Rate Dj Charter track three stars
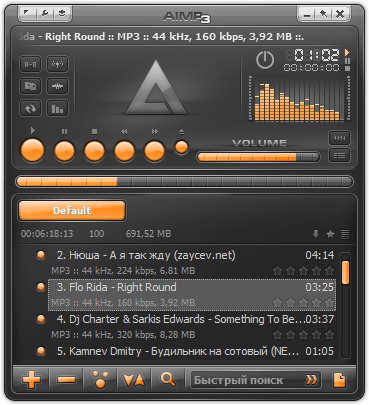Viewport: 369px width, 405px height. (x=303, y=334)
